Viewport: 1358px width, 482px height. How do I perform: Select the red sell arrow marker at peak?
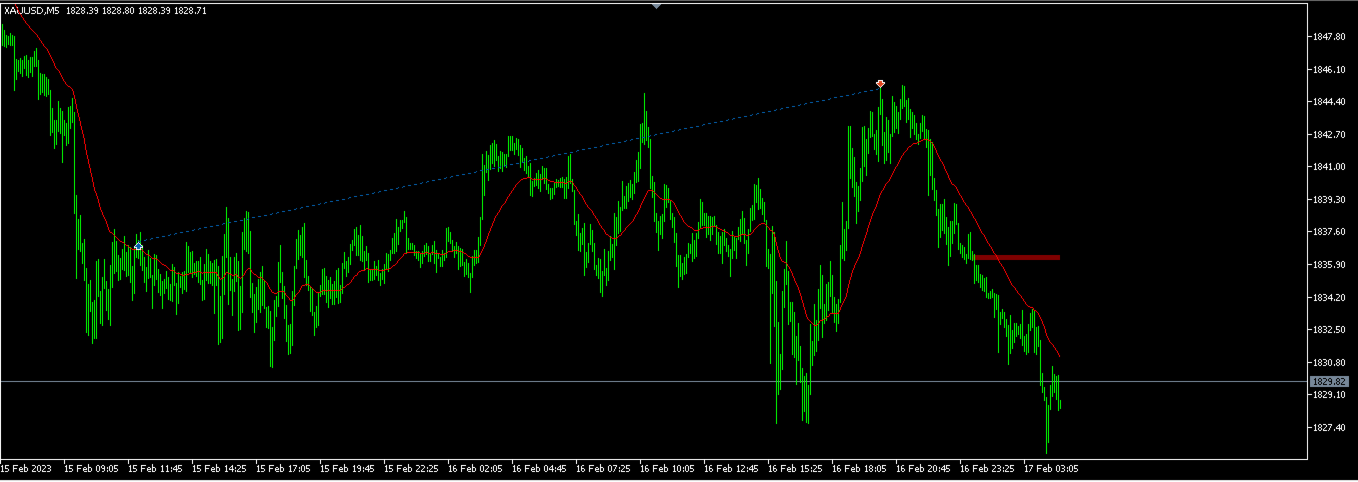click(880, 83)
